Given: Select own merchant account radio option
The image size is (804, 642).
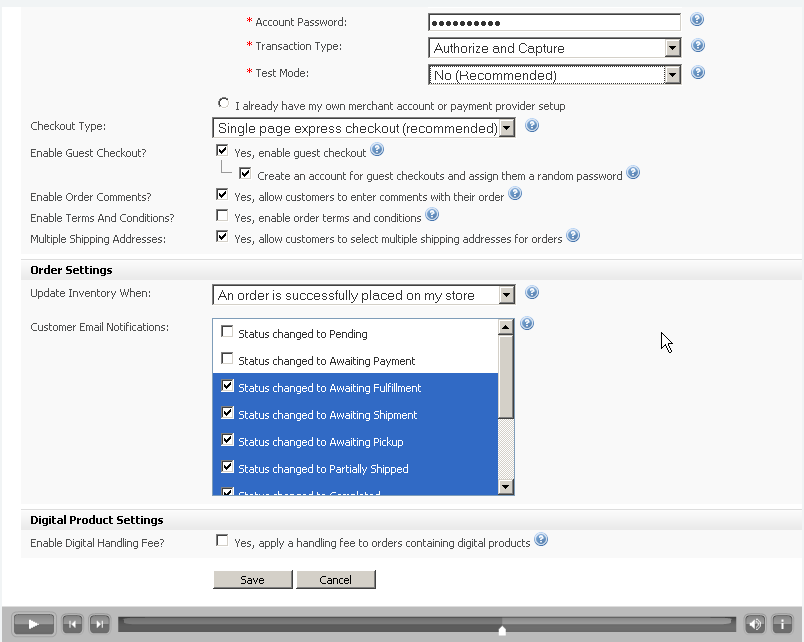Looking at the screenshot, I should point(224,103).
